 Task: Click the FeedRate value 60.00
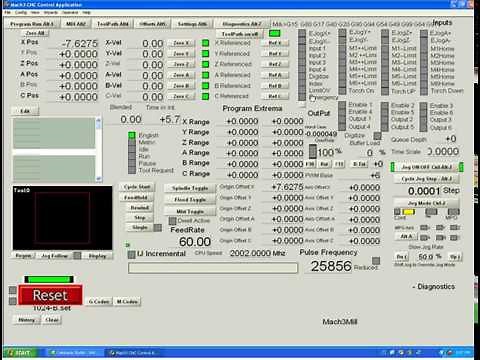pos(195,242)
